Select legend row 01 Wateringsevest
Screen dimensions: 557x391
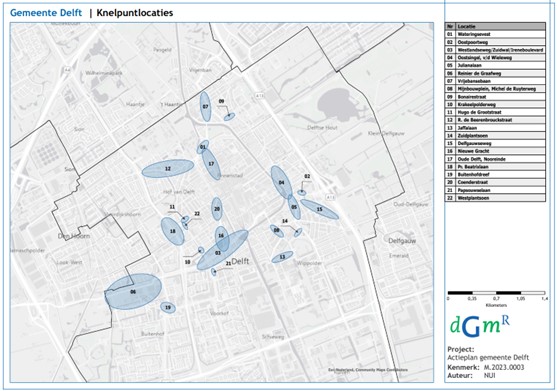(x=495, y=34)
